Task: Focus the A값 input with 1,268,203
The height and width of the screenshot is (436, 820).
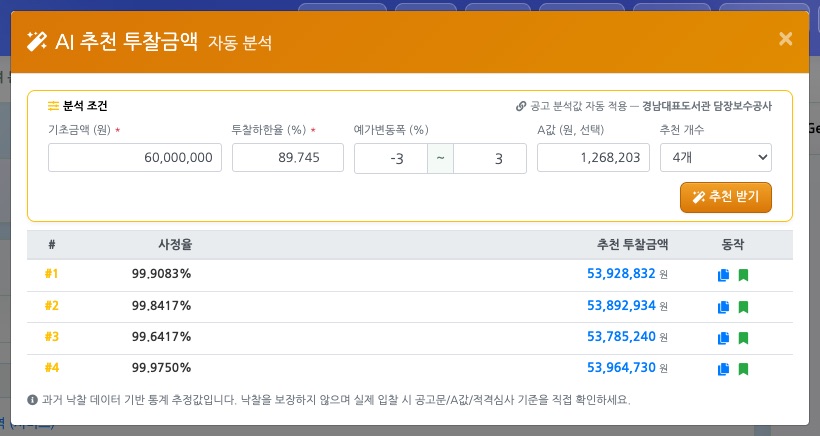Action: (x=593, y=157)
